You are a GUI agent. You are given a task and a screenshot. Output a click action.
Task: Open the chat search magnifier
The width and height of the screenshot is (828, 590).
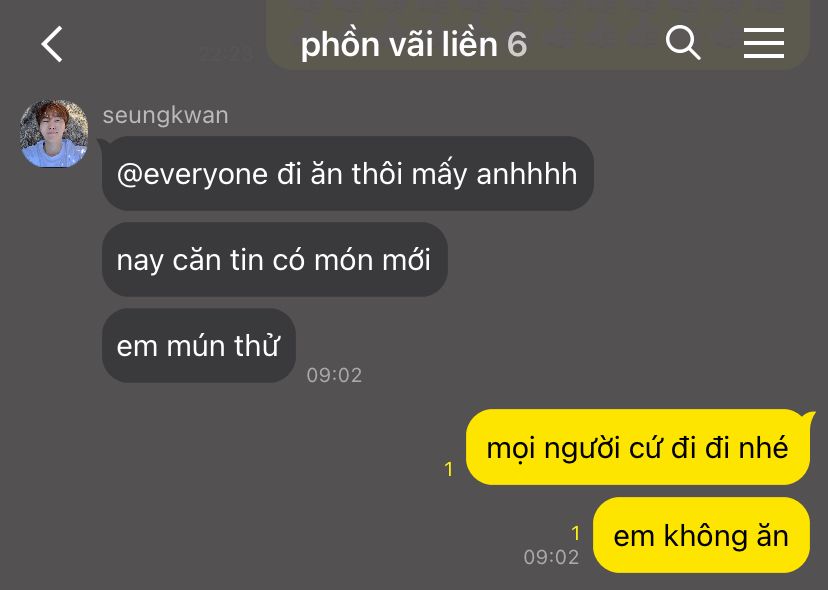682,42
